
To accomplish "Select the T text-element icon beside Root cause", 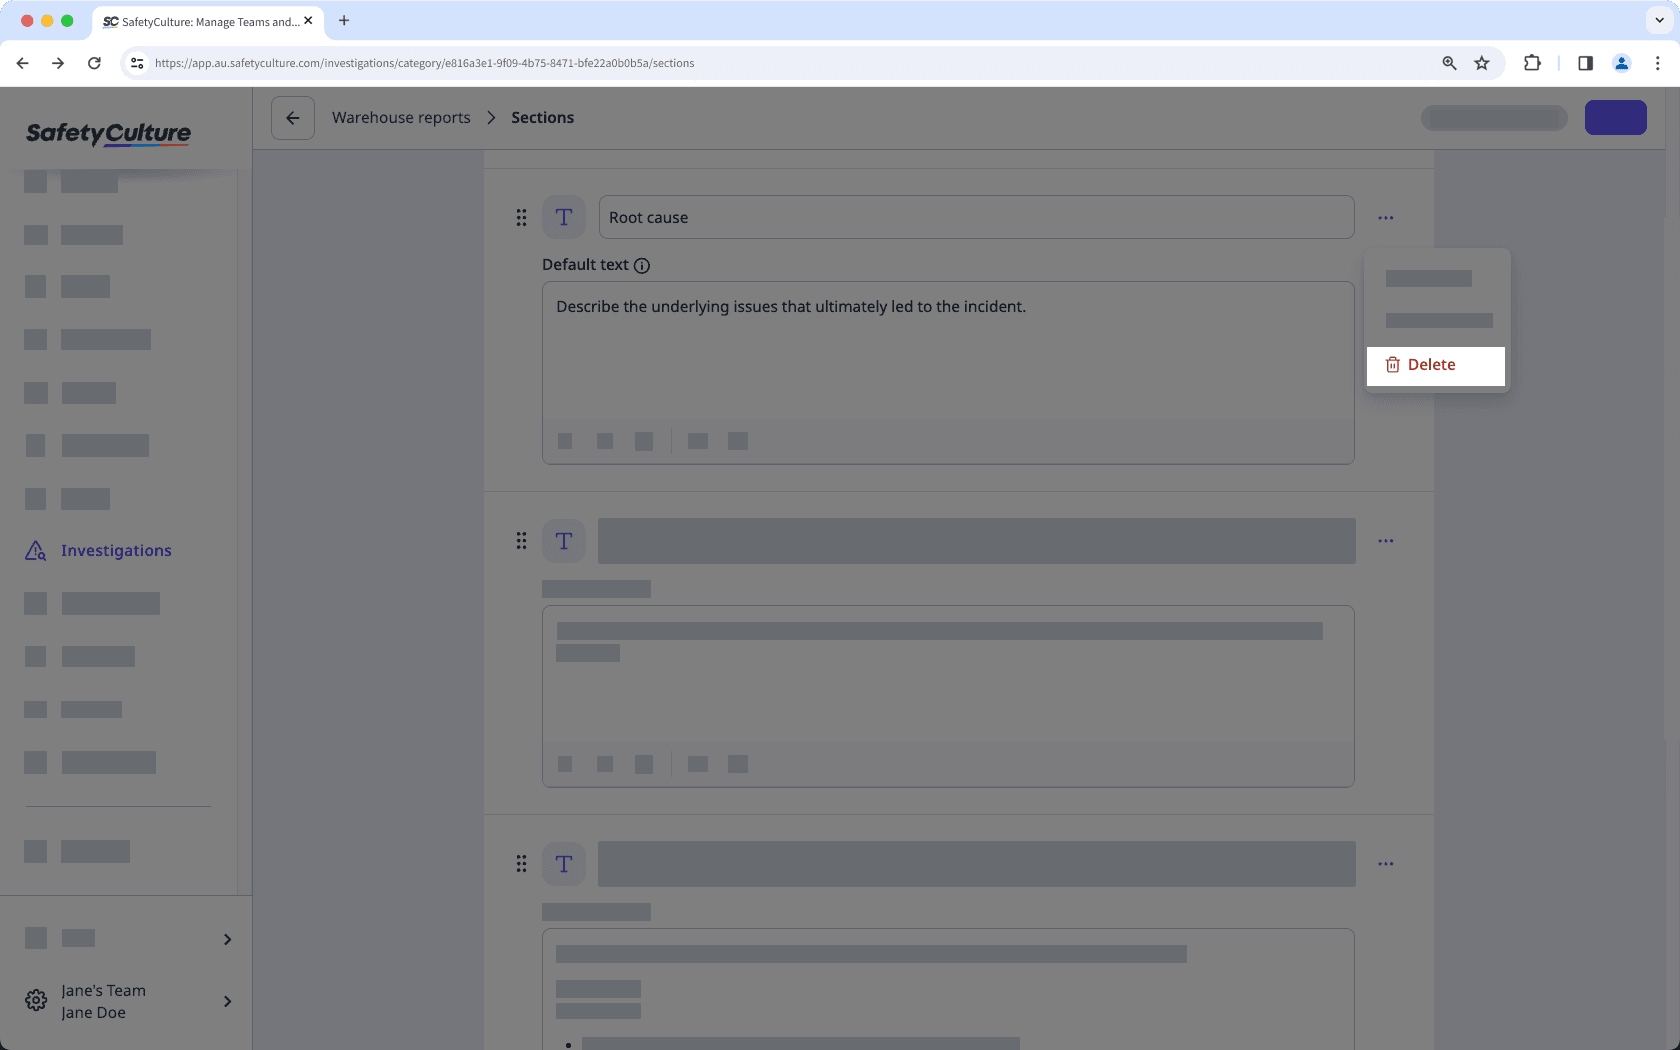I will click(x=564, y=217).
